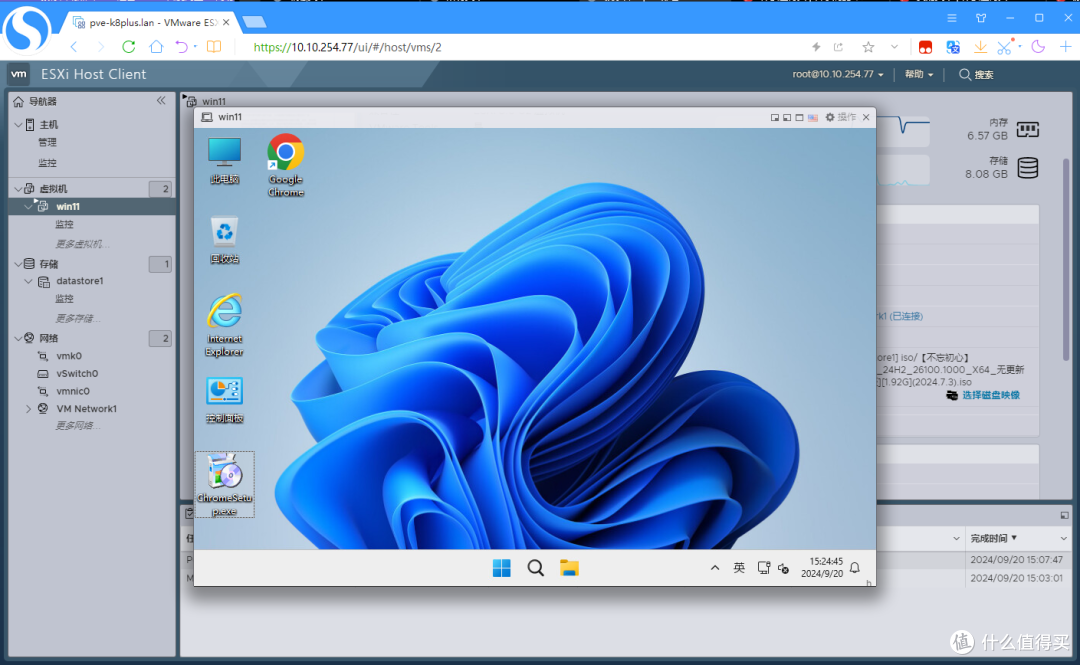This screenshot has height=665, width=1080.
Task: Open 更多存储... link
Action: pos(78,318)
